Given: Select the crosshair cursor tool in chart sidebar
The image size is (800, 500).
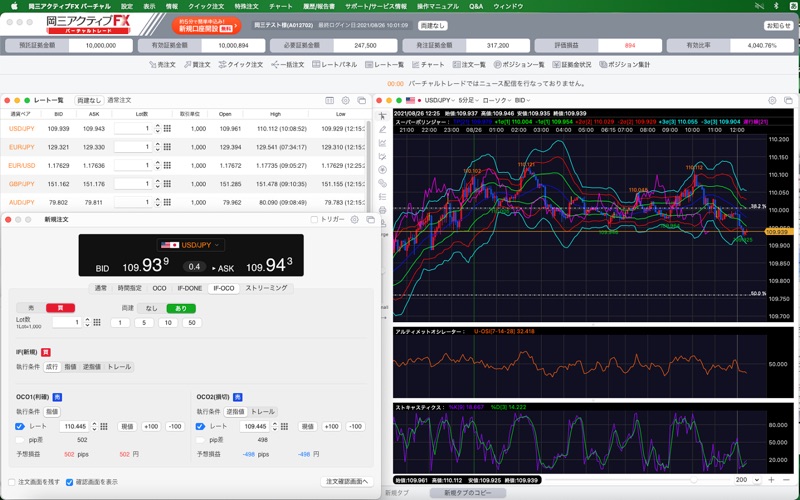Looking at the screenshot, I should (384, 115).
